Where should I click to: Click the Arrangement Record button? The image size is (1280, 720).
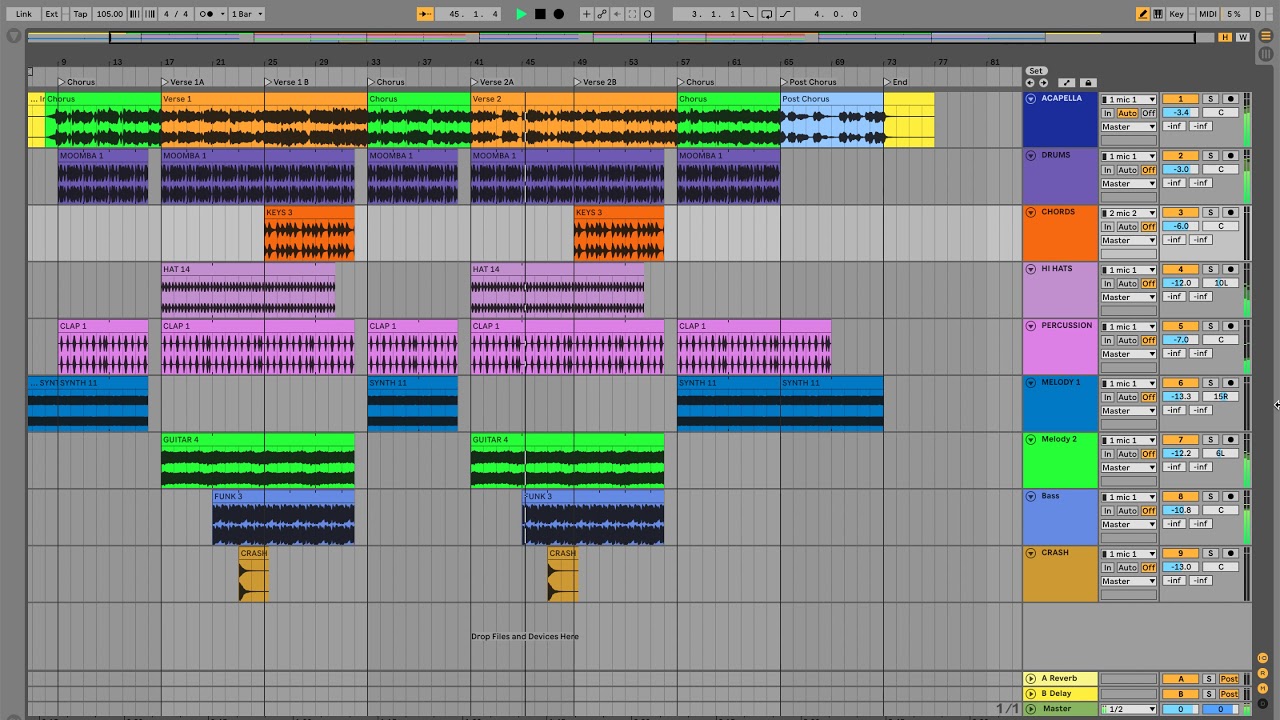point(559,14)
